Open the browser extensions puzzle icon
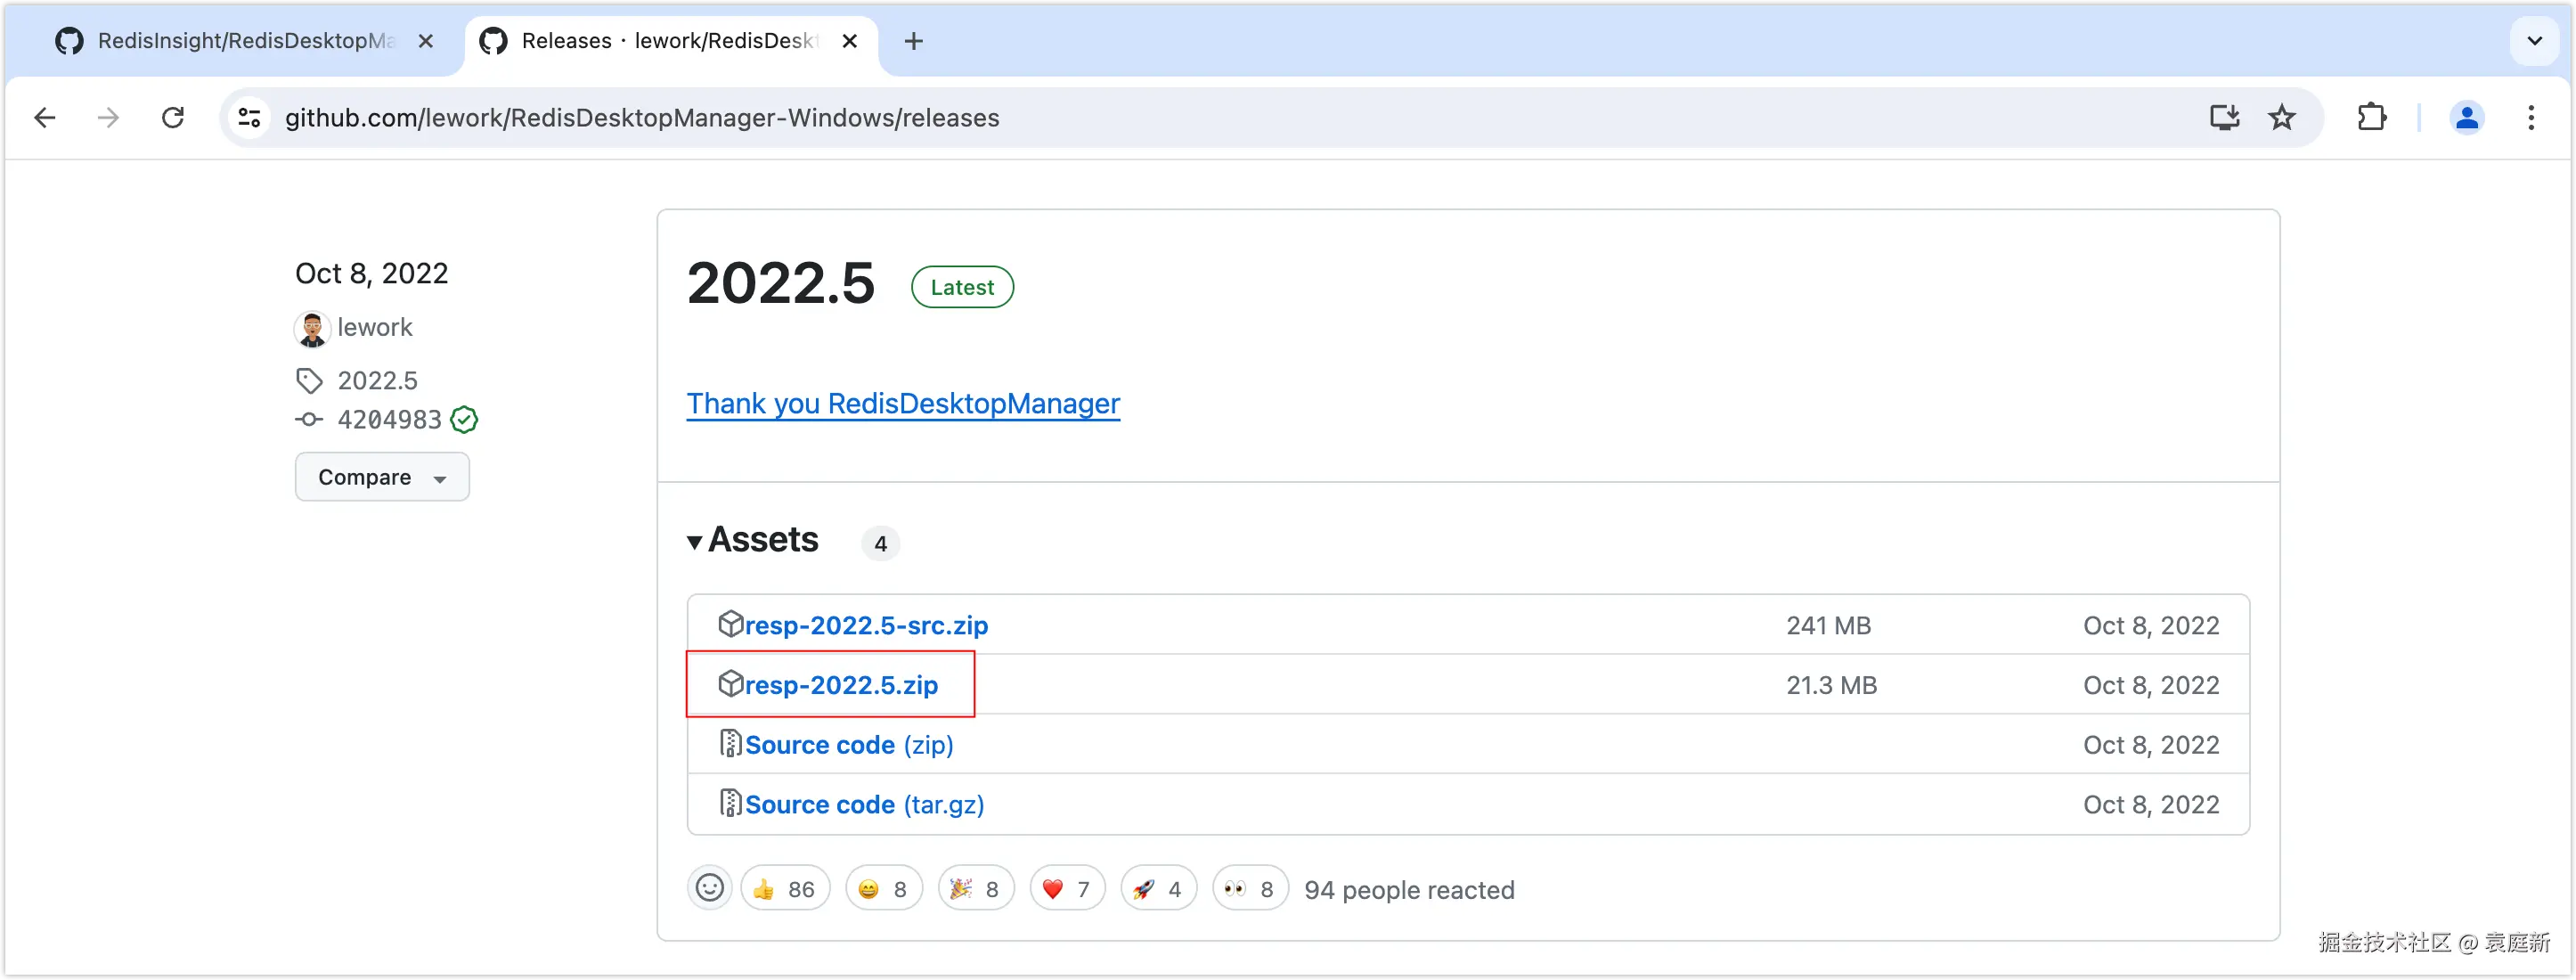 pos(2372,118)
